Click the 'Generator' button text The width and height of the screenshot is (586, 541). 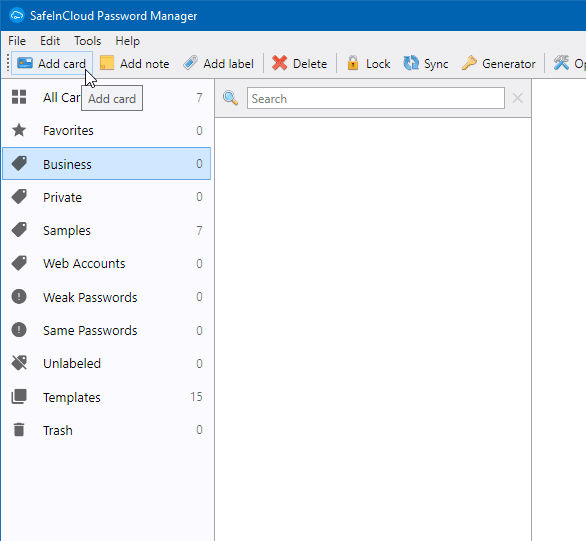click(x=509, y=64)
